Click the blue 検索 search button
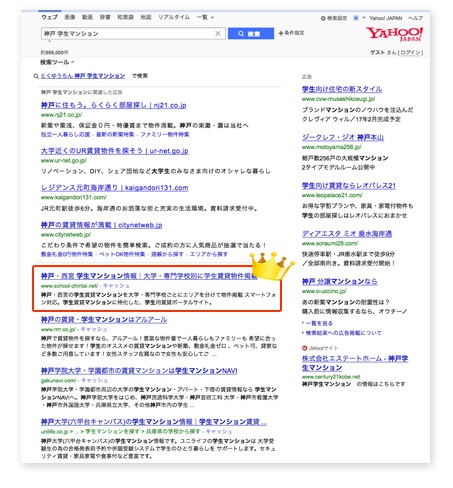The image size is (453, 488). tap(251, 34)
